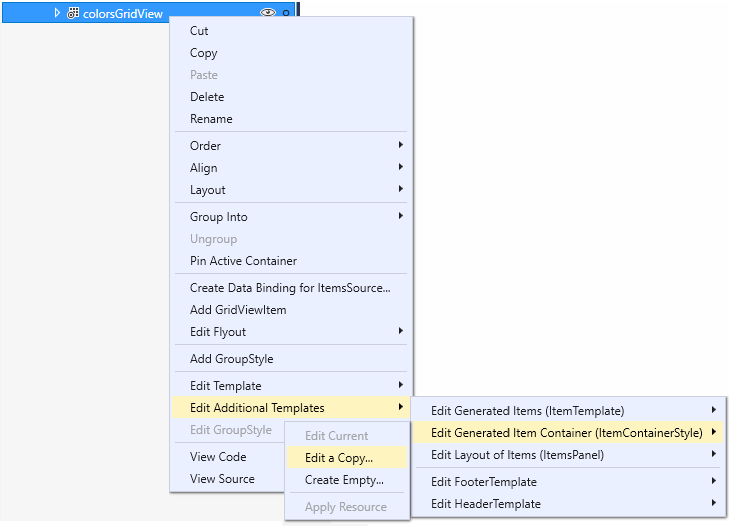Choose Cut from the context menu
The width and height of the screenshot is (731, 526).
(291, 31)
